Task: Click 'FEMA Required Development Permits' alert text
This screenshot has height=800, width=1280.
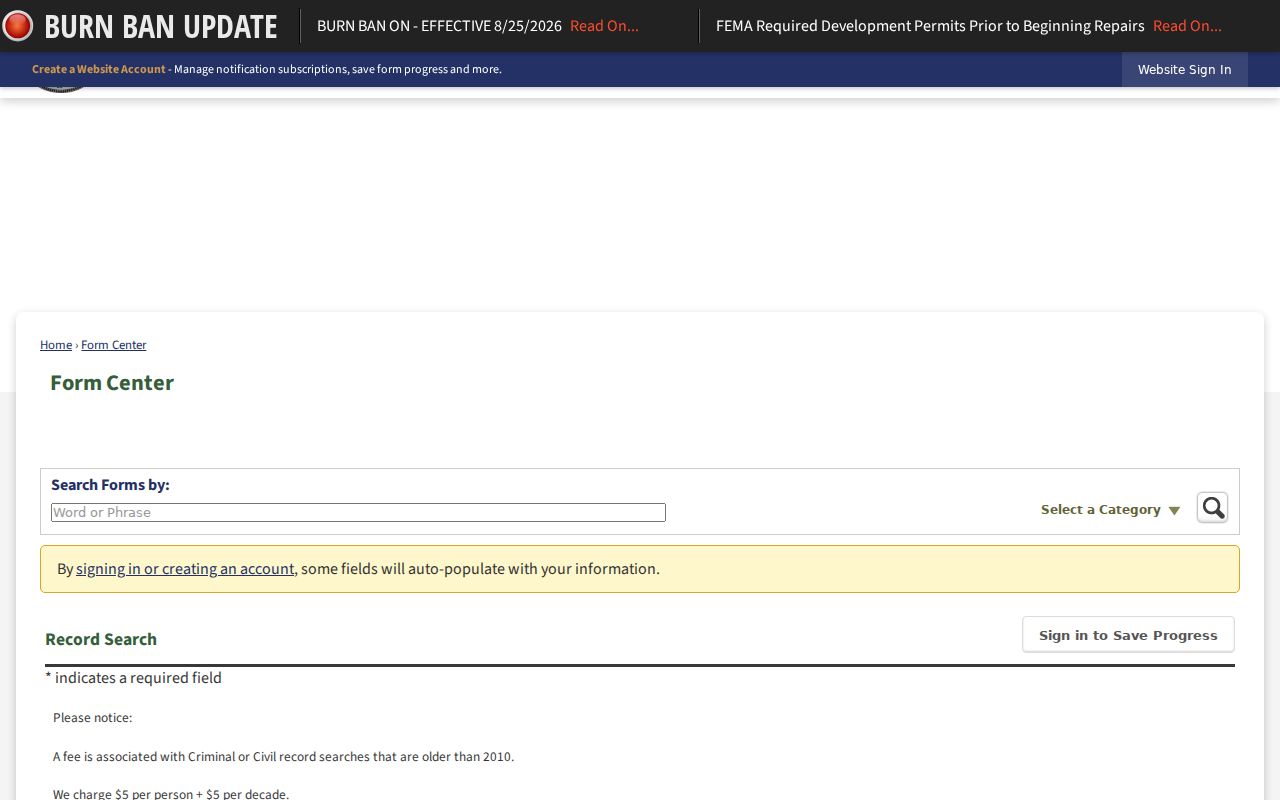Action: [x=930, y=26]
